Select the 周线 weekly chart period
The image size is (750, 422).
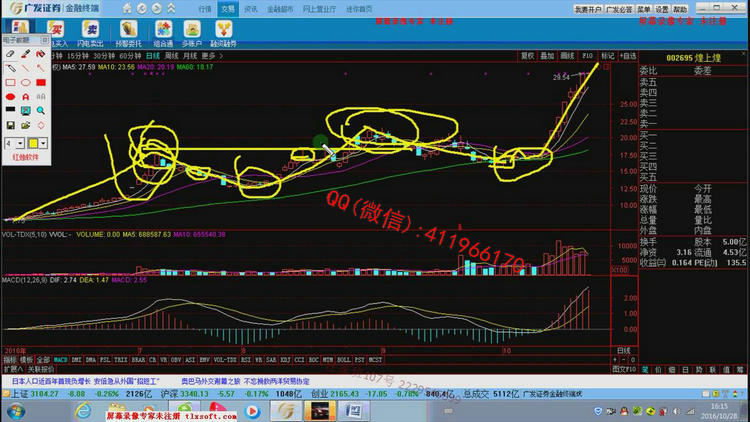[x=171, y=56]
